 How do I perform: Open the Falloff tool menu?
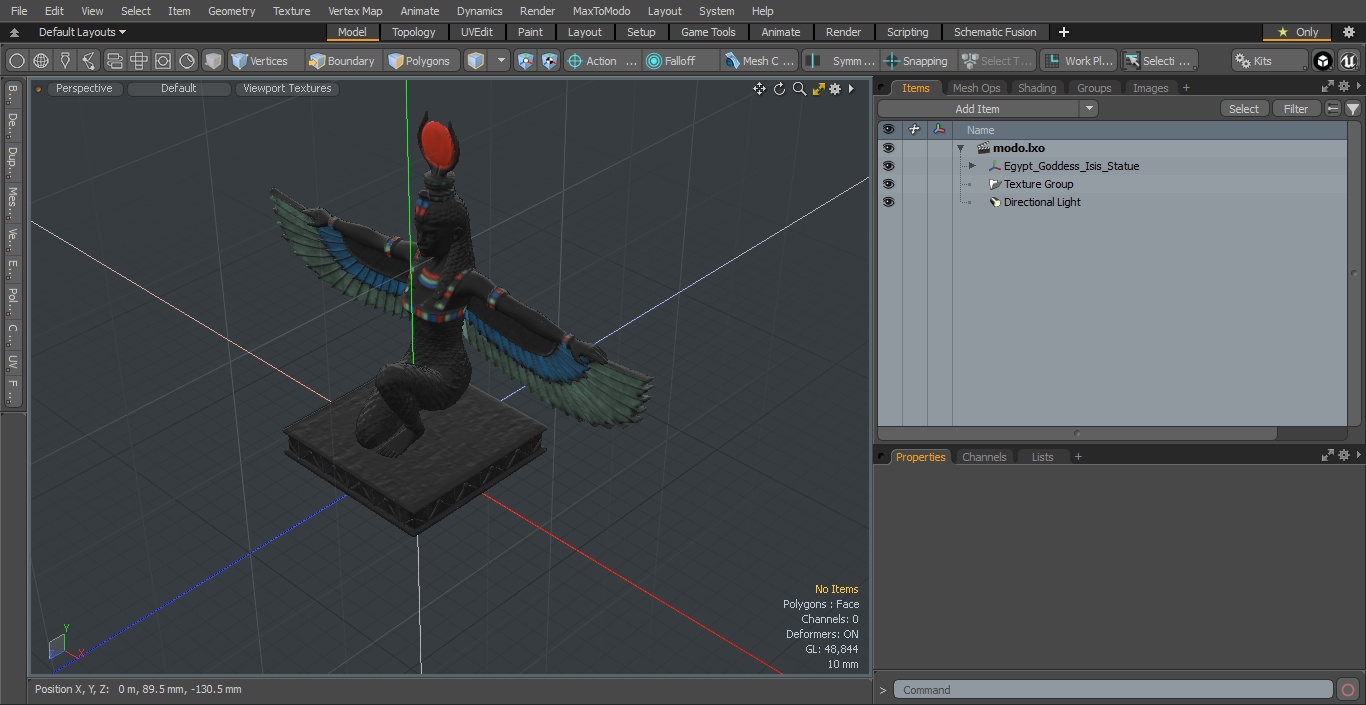click(681, 61)
